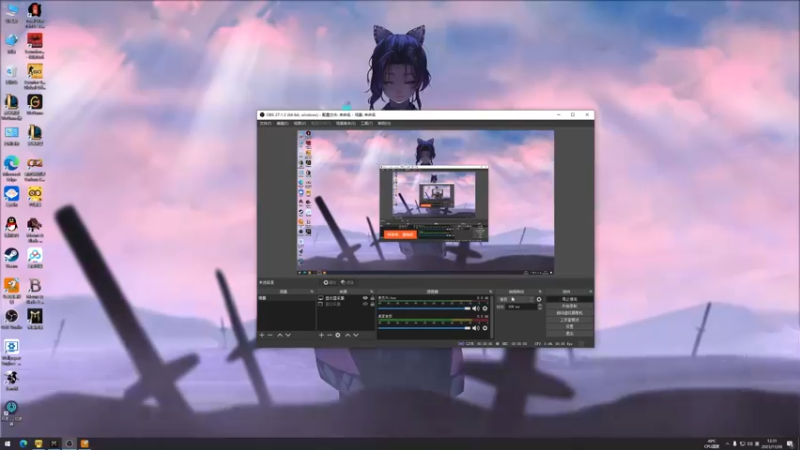The image size is (800, 450).
Task: Open the Scene Collection menu in OBS
Action: (345, 123)
